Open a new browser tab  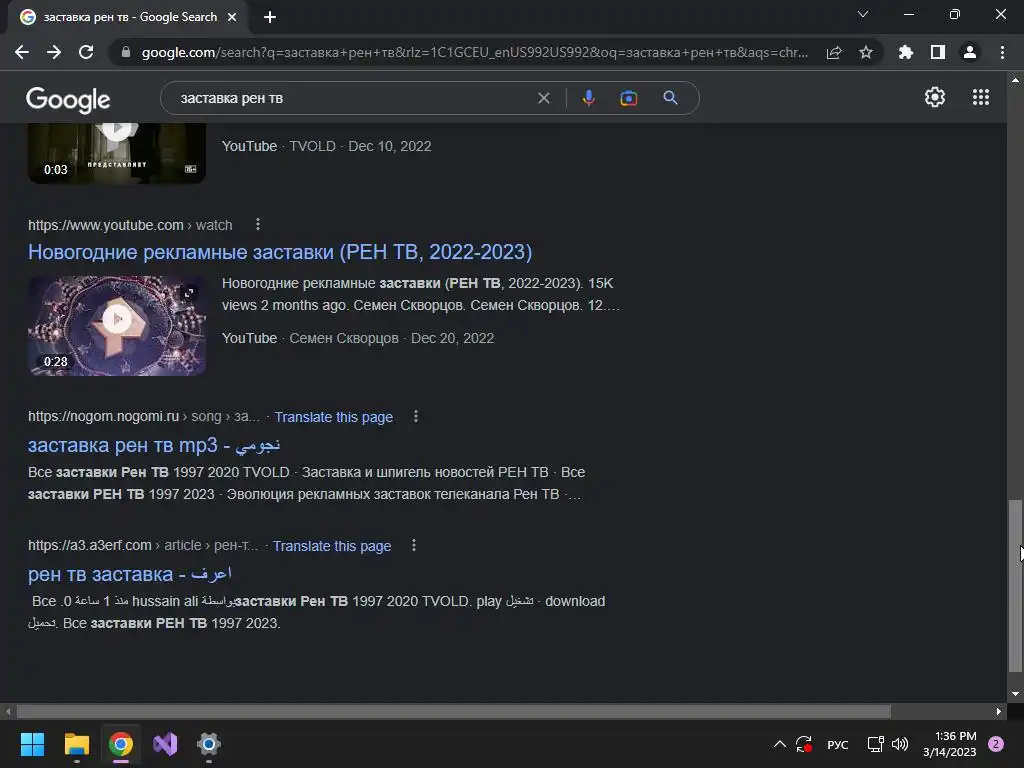(270, 17)
